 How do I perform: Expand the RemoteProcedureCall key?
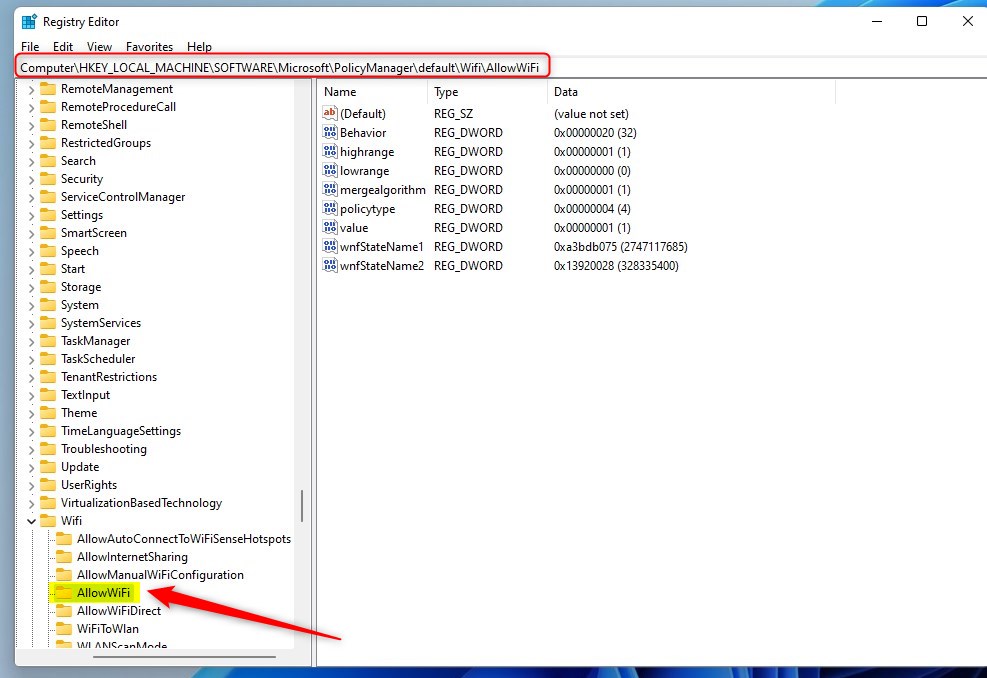coord(31,108)
